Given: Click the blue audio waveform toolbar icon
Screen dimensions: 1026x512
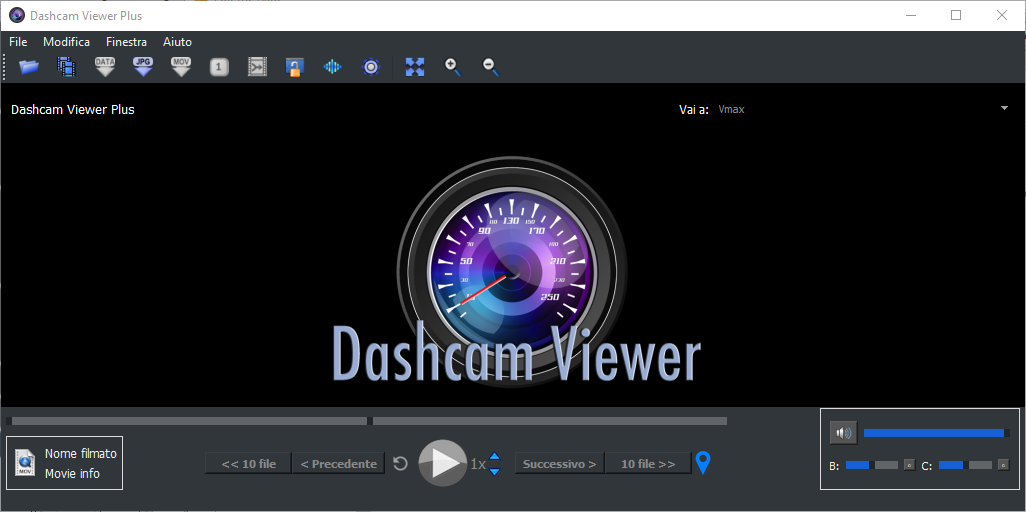Looking at the screenshot, I should click(333, 67).
